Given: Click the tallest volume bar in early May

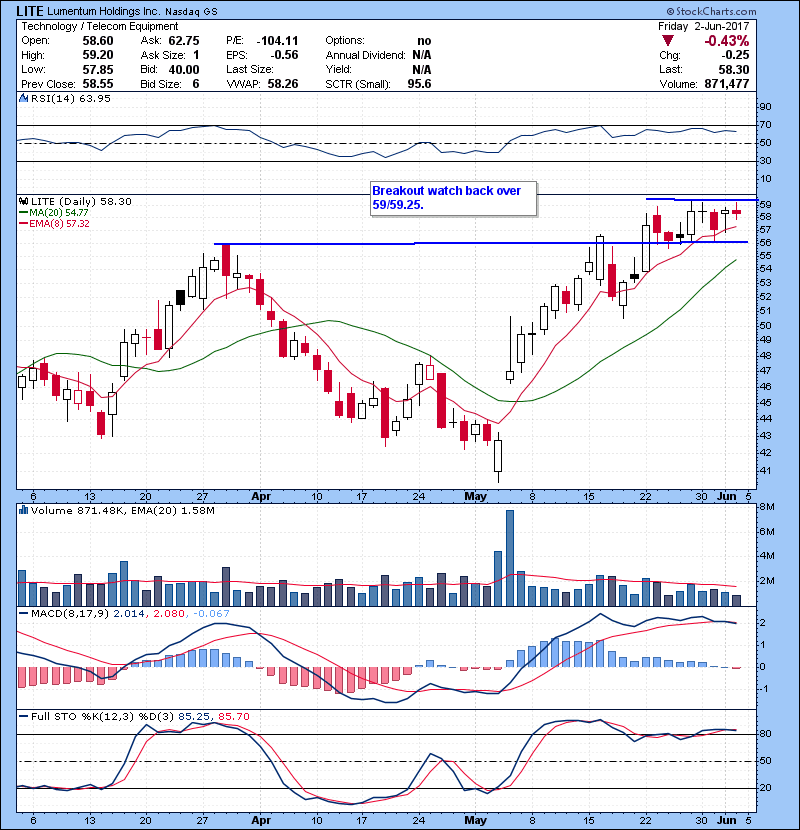Looking at the screenshot, I should 510,558.
